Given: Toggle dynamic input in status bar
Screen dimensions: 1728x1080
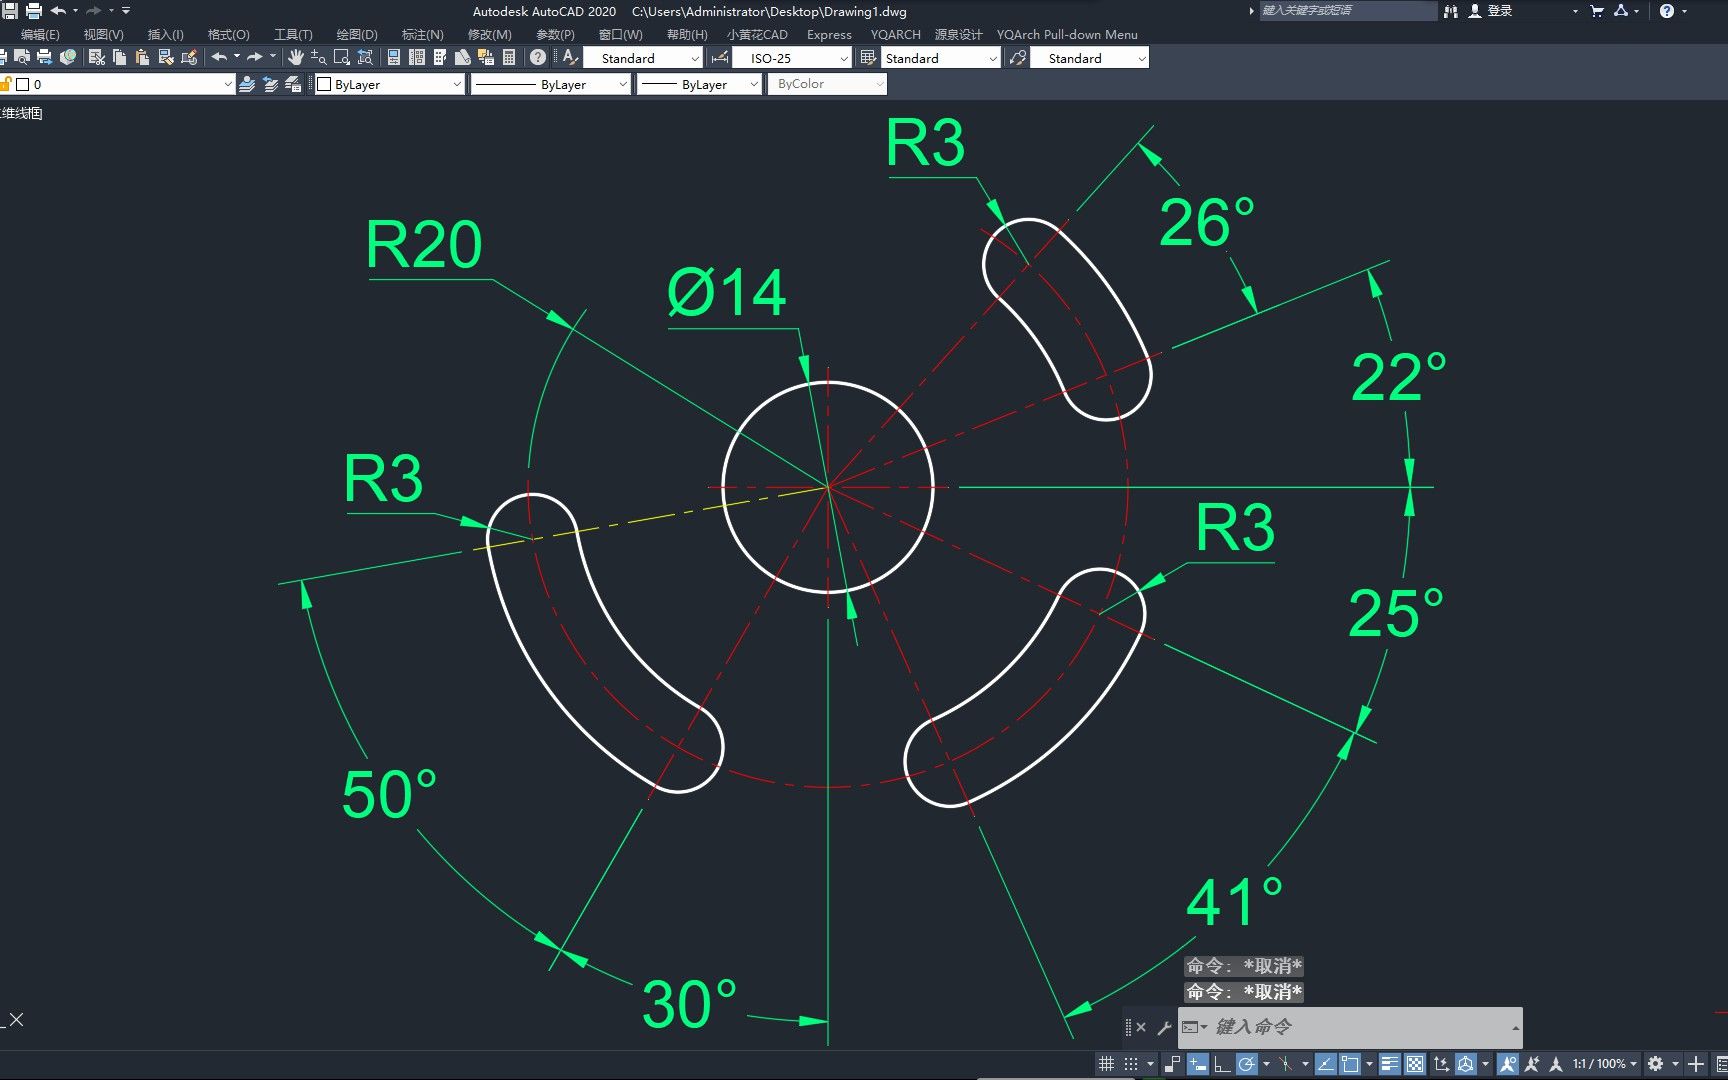Looking at the screenshot, I should tap(1197, 1064).
